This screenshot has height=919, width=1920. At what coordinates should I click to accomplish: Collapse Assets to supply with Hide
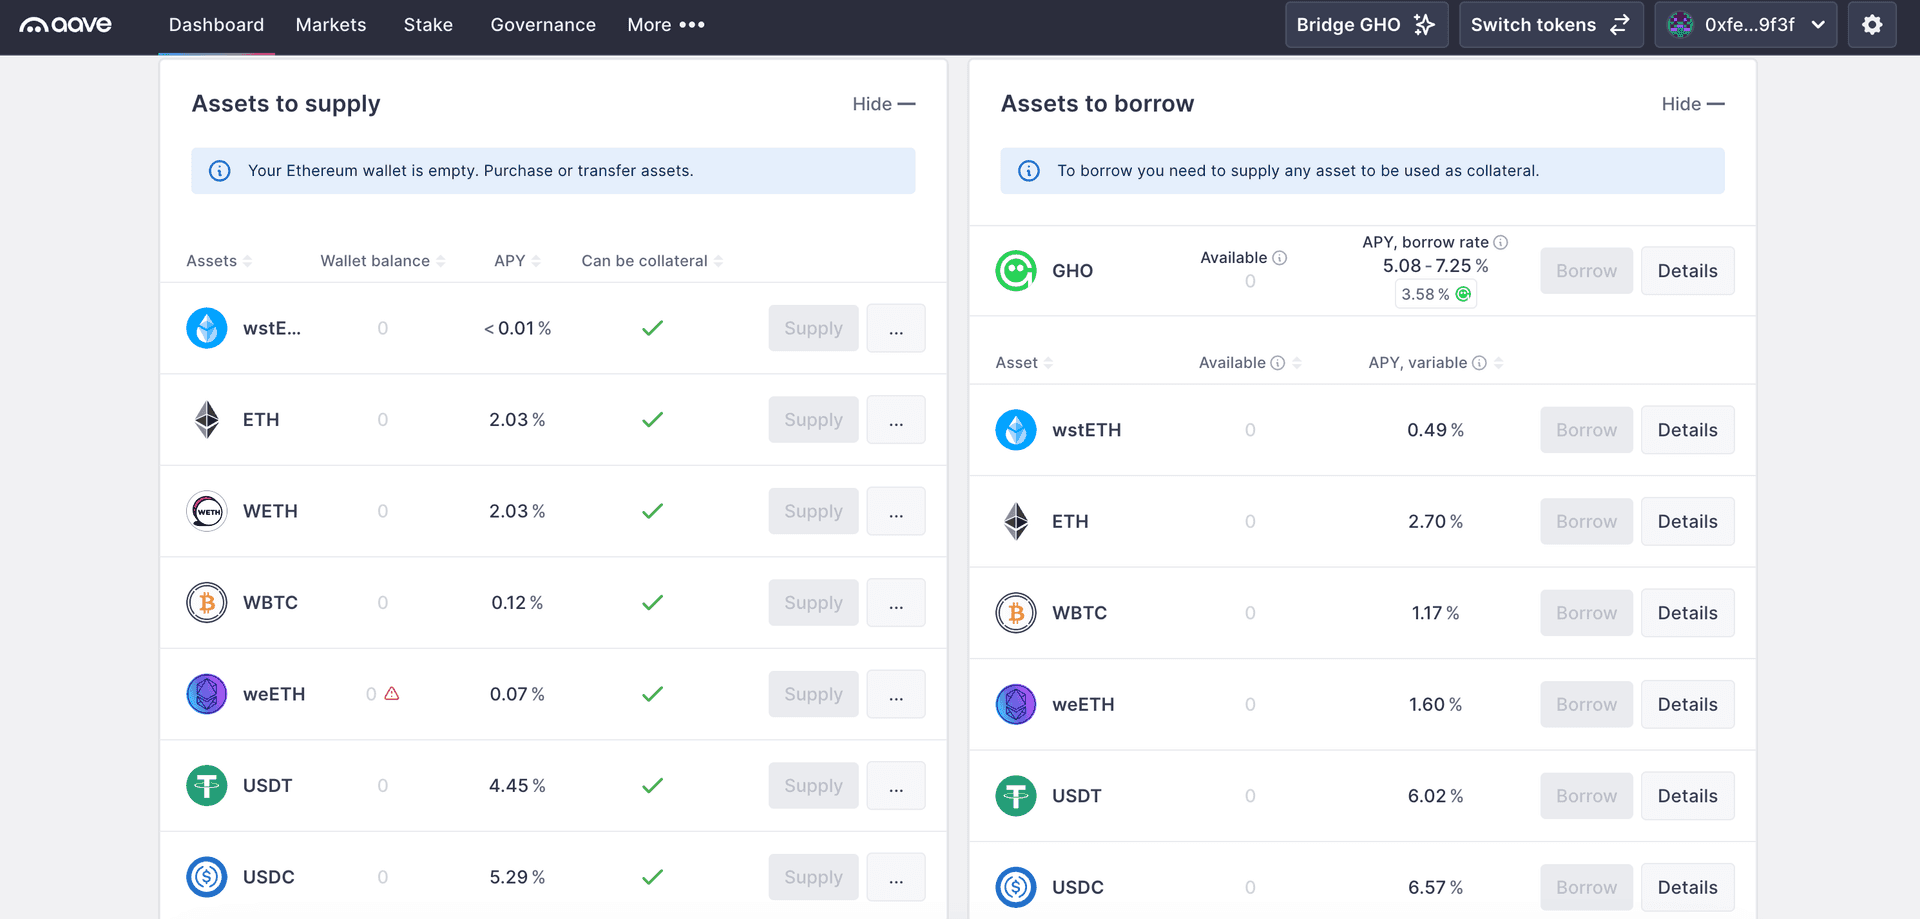[883, 103]
